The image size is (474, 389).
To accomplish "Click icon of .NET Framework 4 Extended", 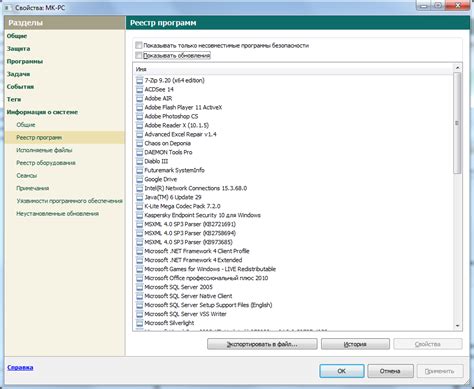I will (x=139, y=260).
